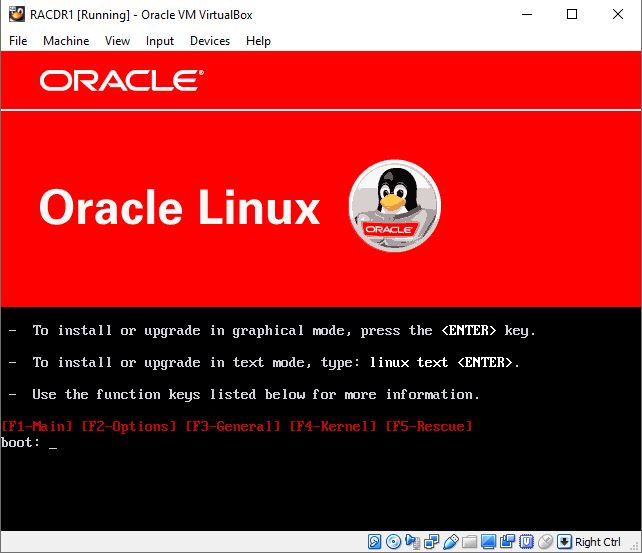Open the View menu

[117, 41]
